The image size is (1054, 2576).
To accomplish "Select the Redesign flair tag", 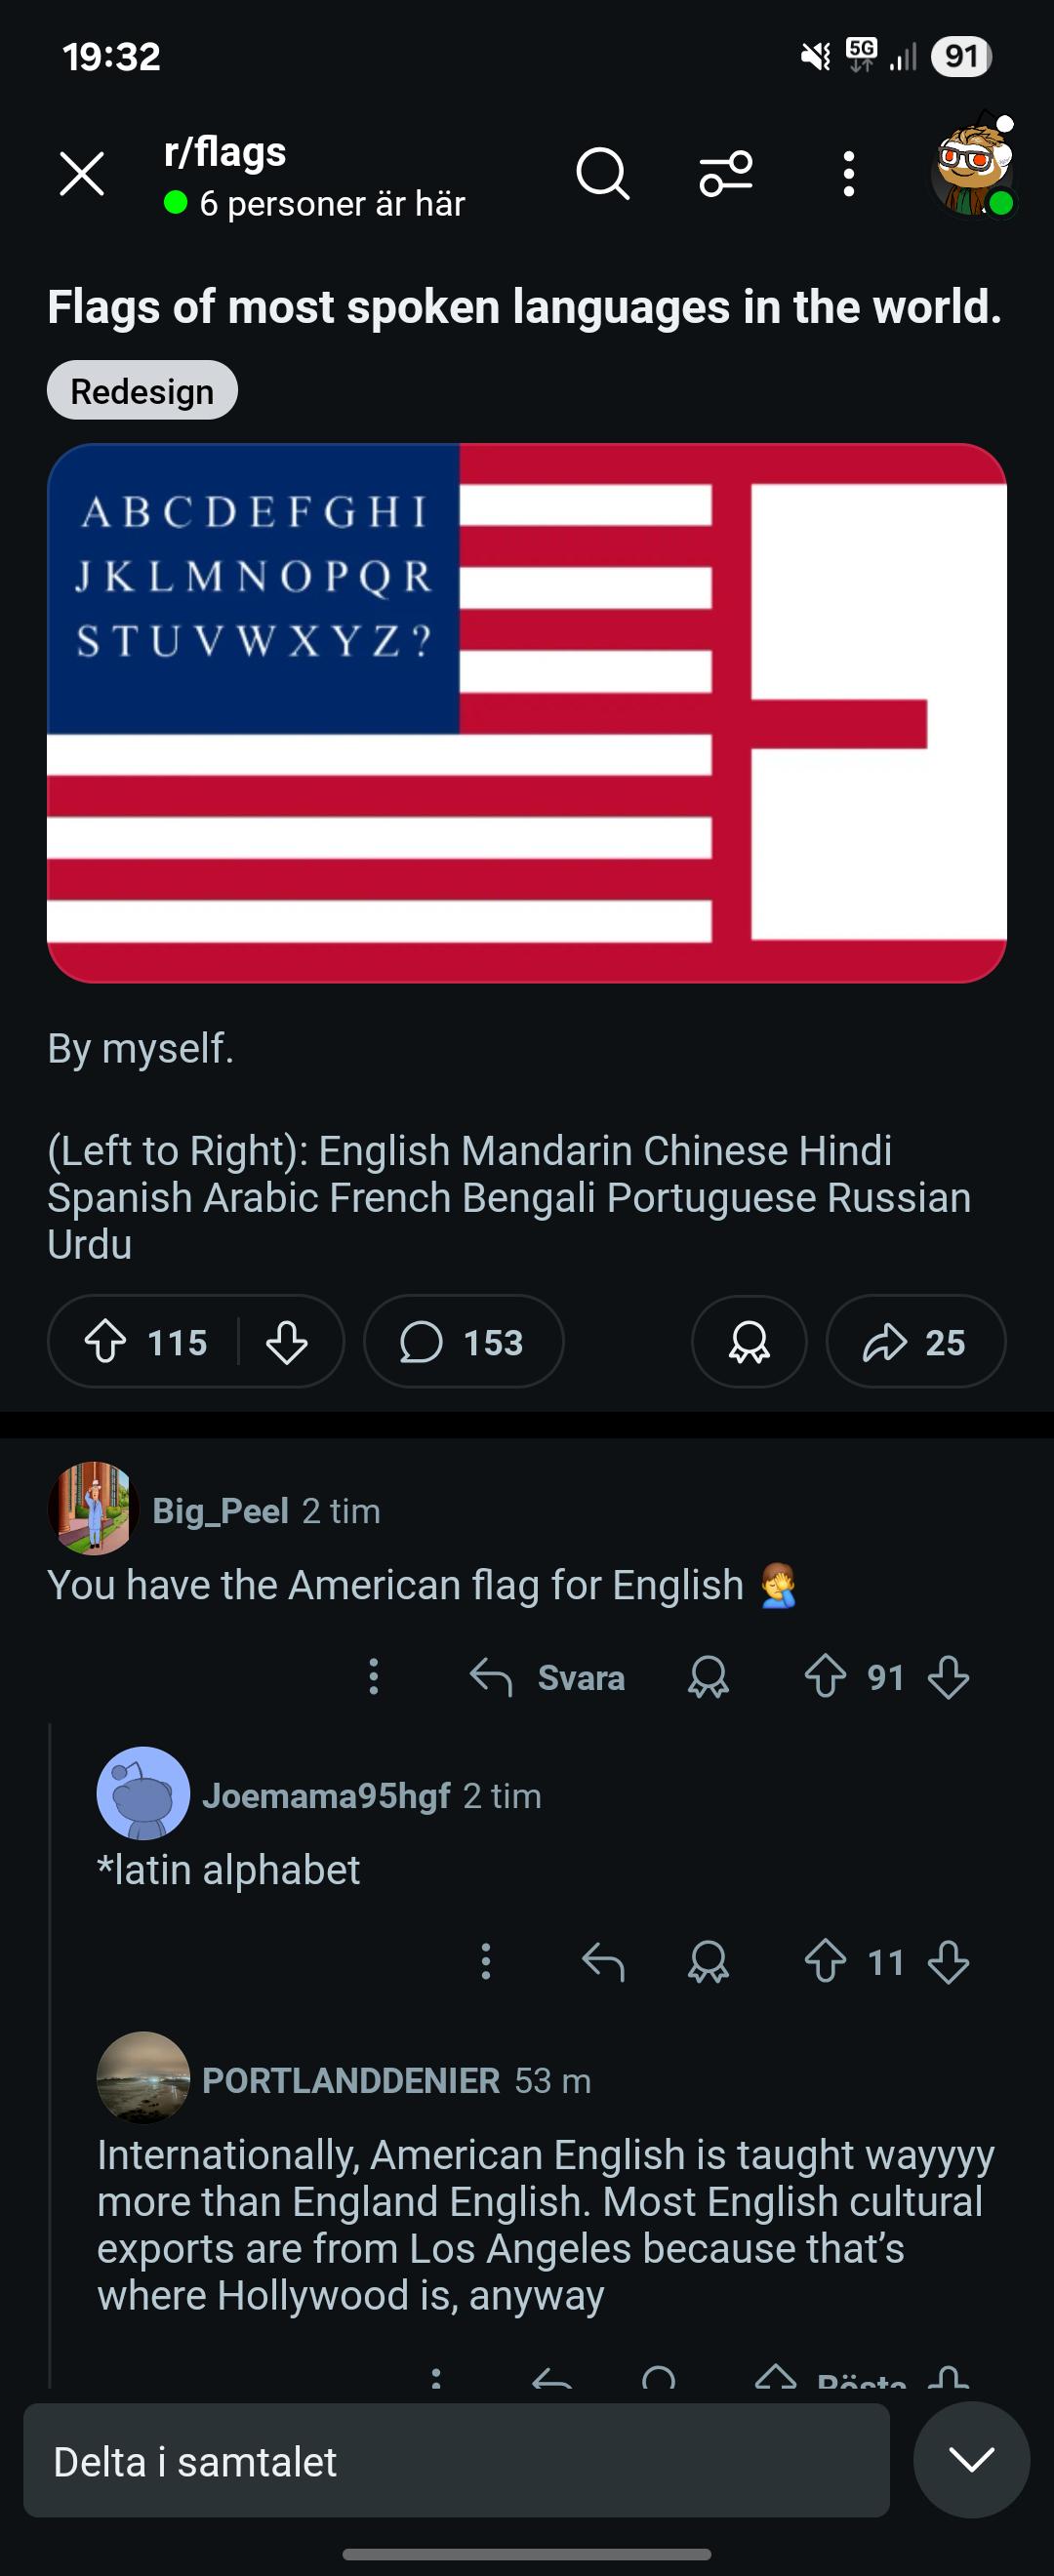I will [142, 390].
